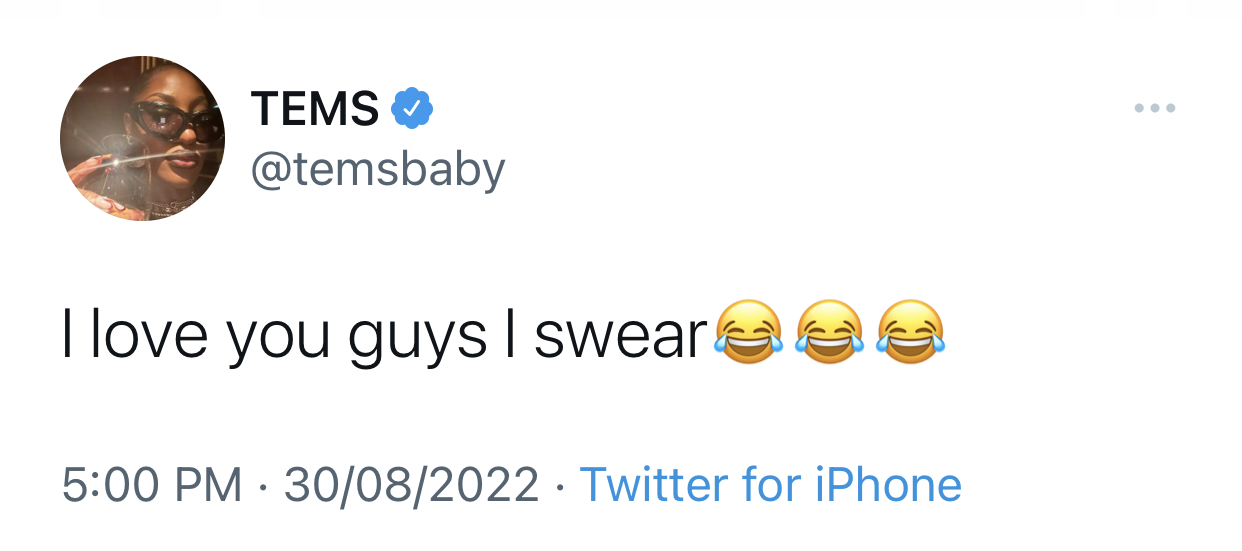Open the TEMS display name
This screenshot has height=551, width=1242.
pos(314,108)
